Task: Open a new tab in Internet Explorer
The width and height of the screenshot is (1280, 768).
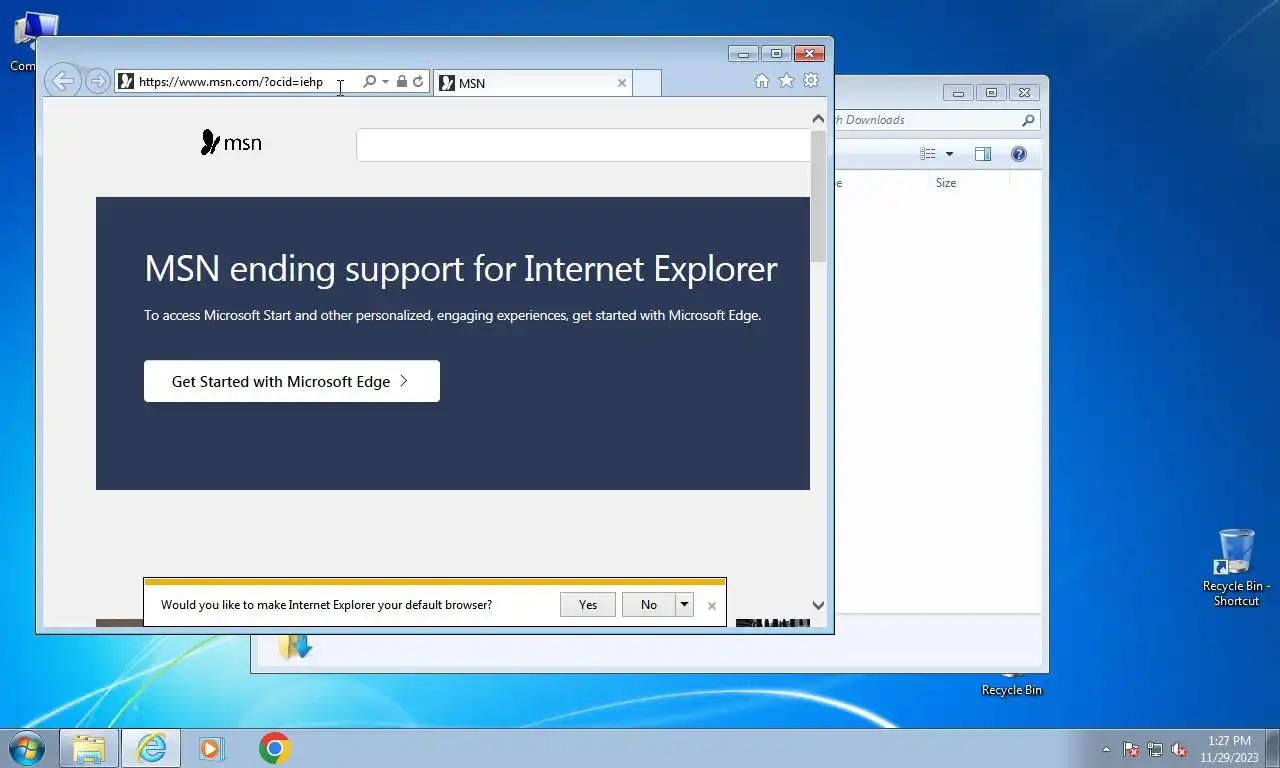Action: click(647, 83)
